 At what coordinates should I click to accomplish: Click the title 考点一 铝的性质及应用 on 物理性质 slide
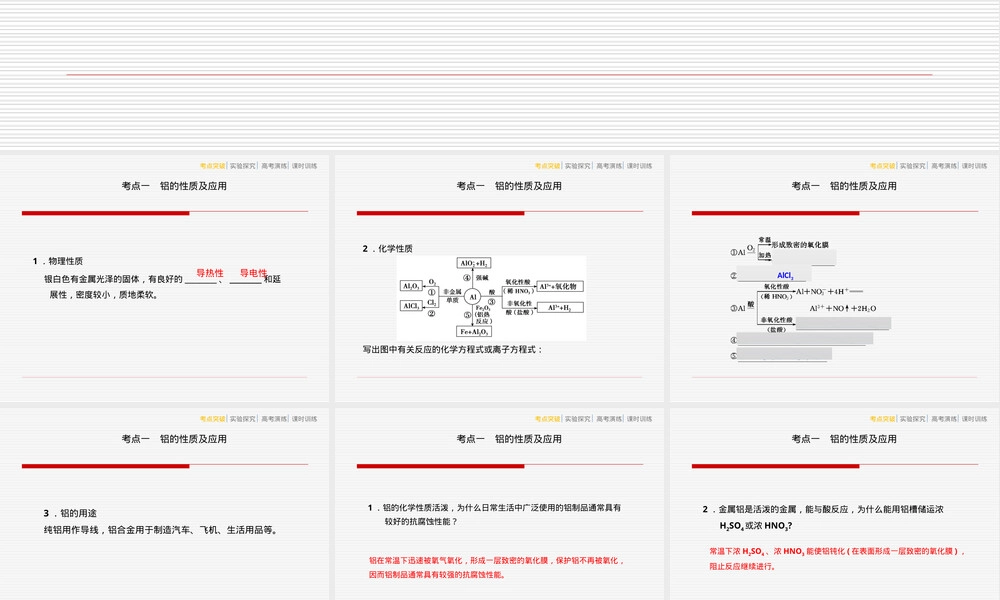(174, 186)
